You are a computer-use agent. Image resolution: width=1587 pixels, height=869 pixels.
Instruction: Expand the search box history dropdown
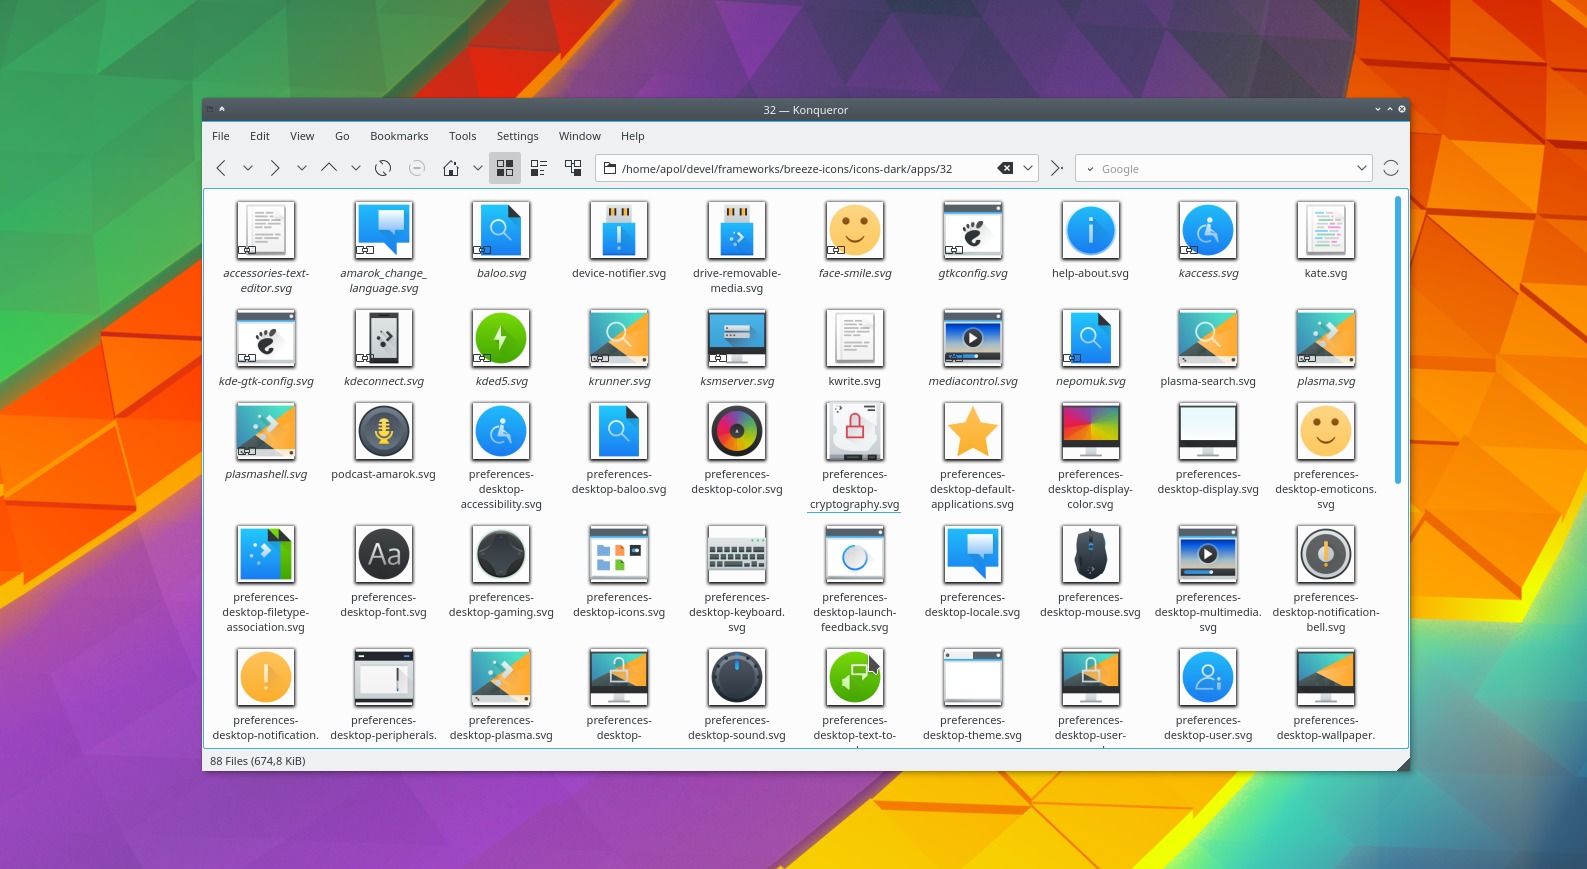1361,168
